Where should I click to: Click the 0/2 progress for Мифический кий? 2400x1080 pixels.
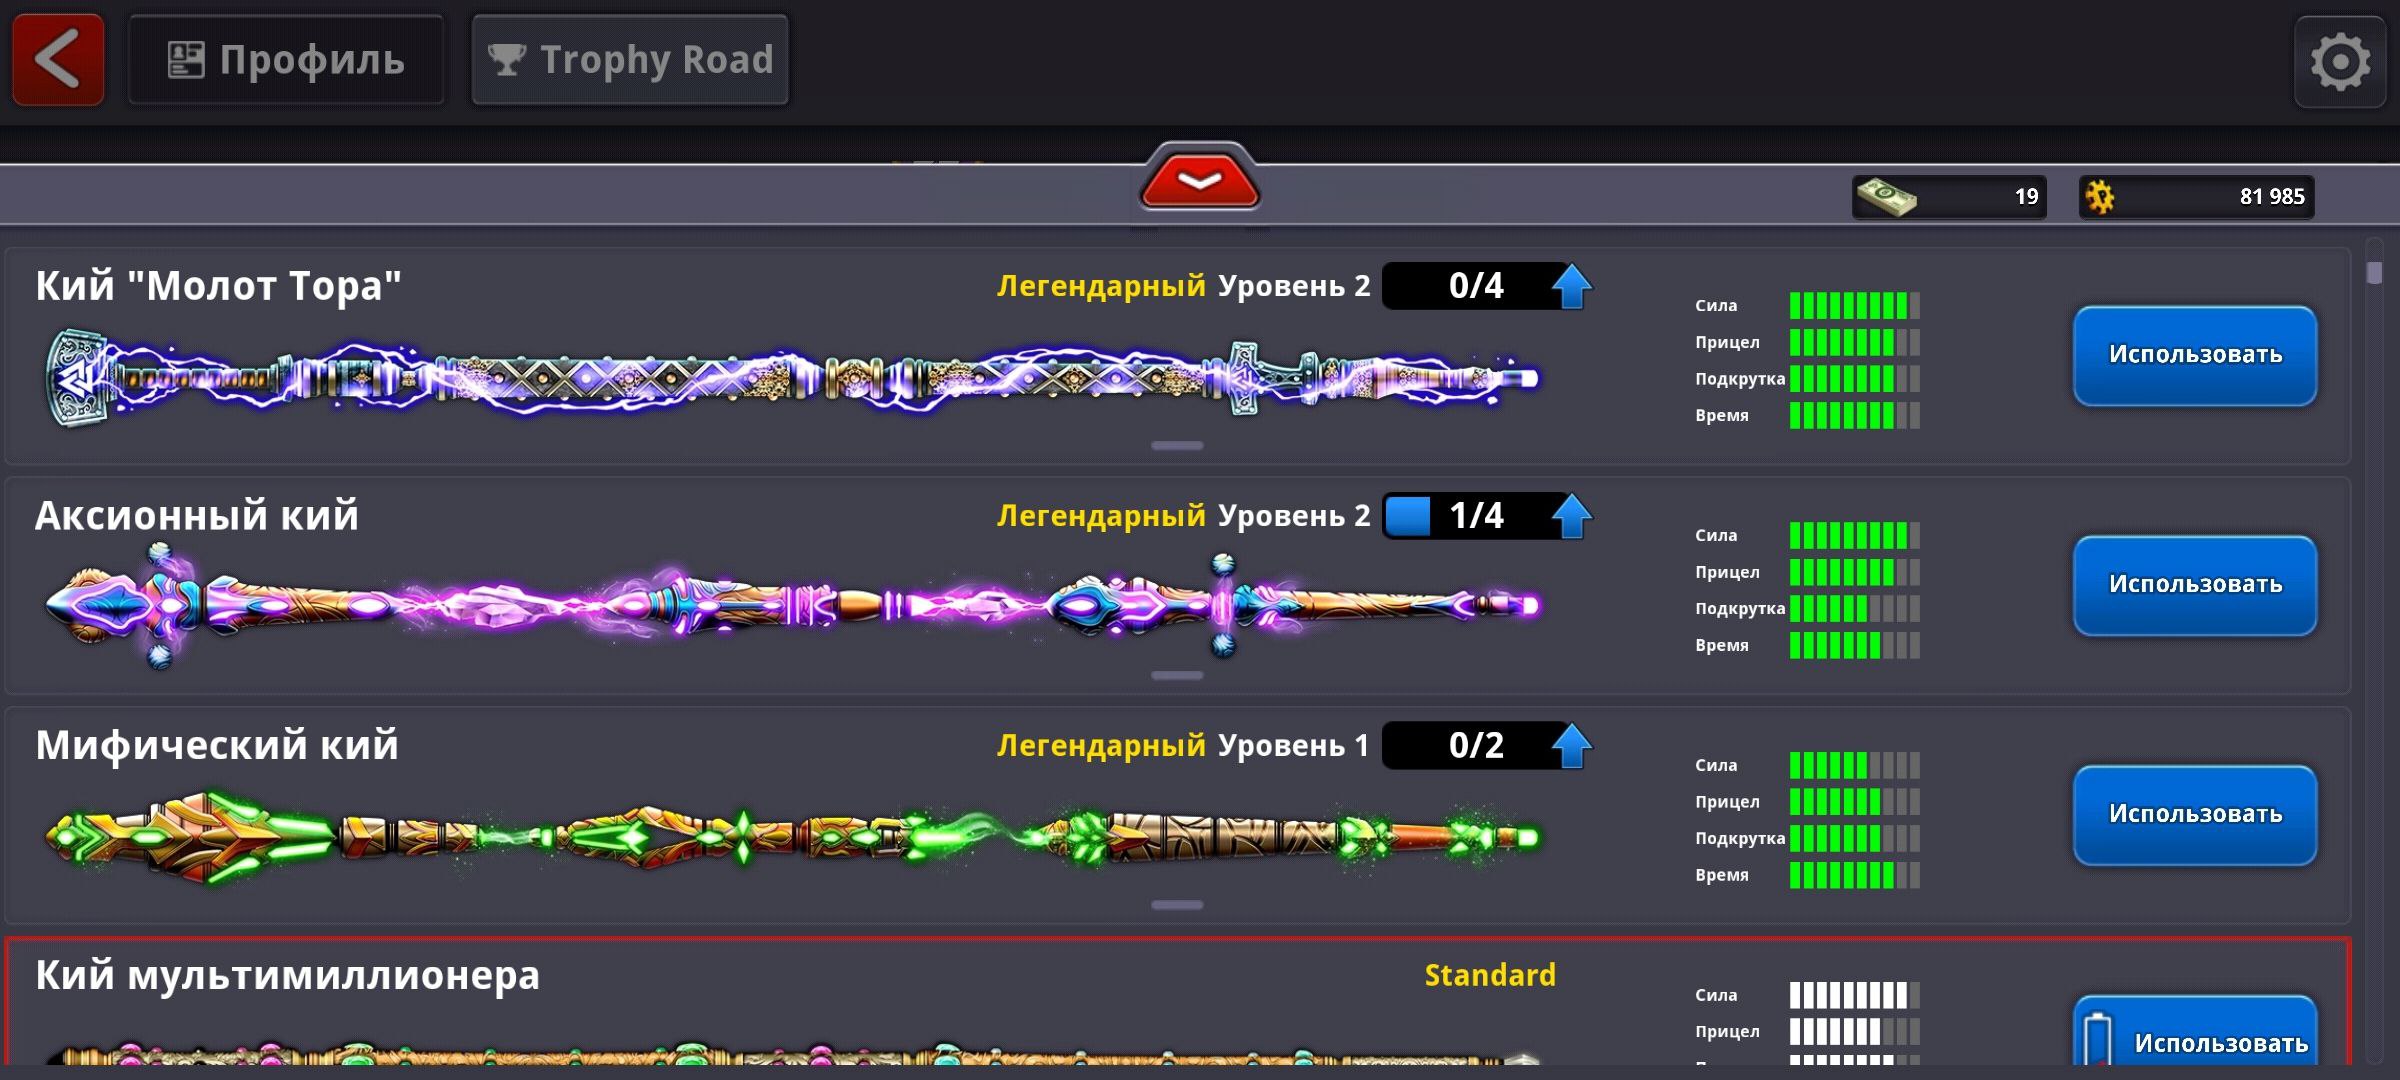point(1476,746)
